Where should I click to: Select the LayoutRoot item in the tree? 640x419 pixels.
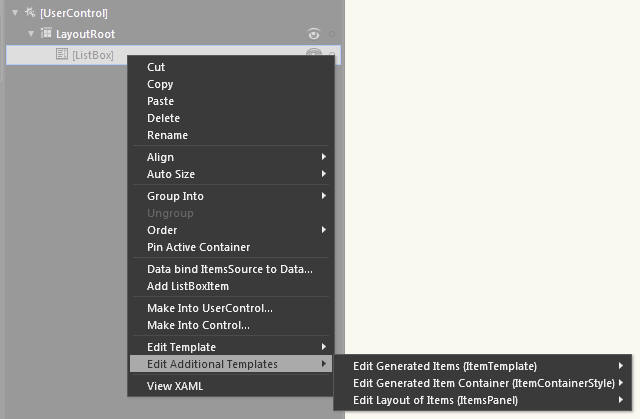[x=85, y=34]
